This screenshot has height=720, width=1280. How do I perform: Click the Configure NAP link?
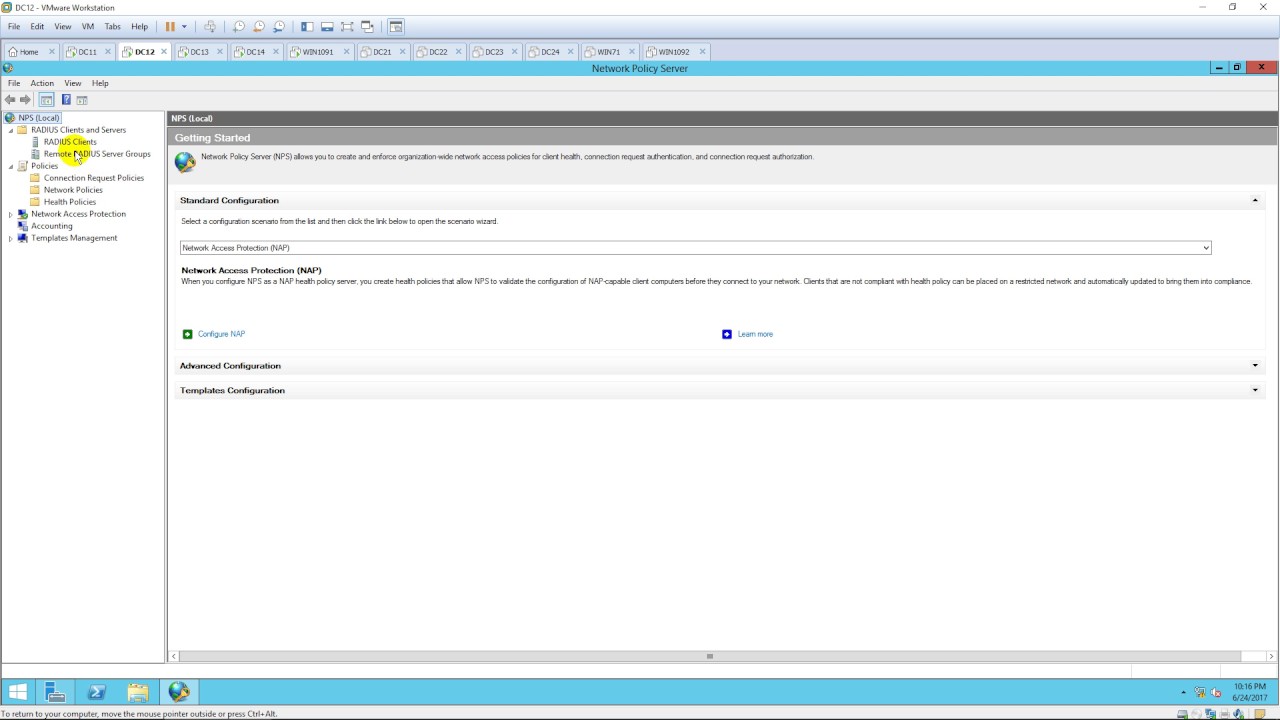click(221, 334)
